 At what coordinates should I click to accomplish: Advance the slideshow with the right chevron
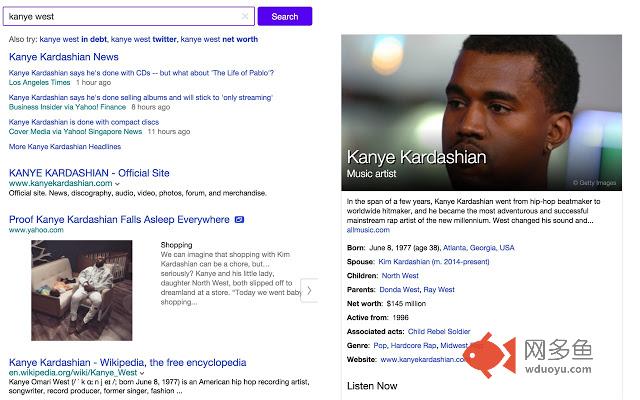309,290
